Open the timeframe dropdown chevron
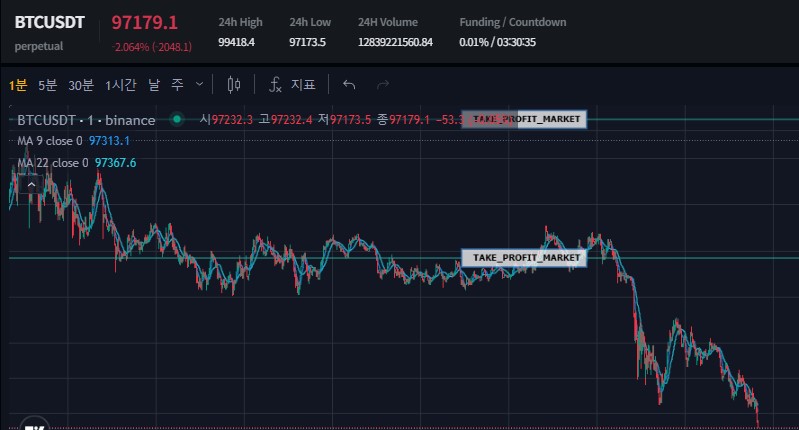This screenshot has height=430, width=799. pyautogui.click(x=200, y=84)
